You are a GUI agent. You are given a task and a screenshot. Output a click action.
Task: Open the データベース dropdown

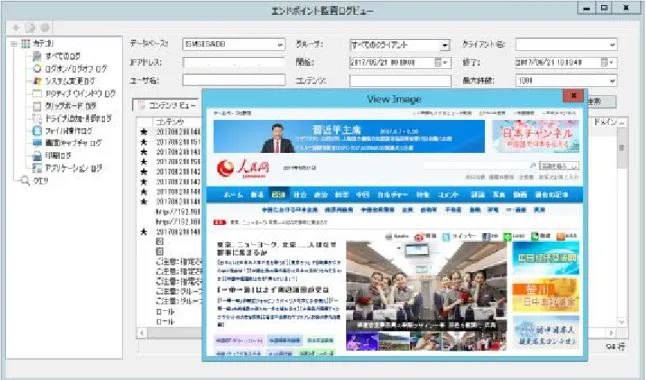click(280, 45)
